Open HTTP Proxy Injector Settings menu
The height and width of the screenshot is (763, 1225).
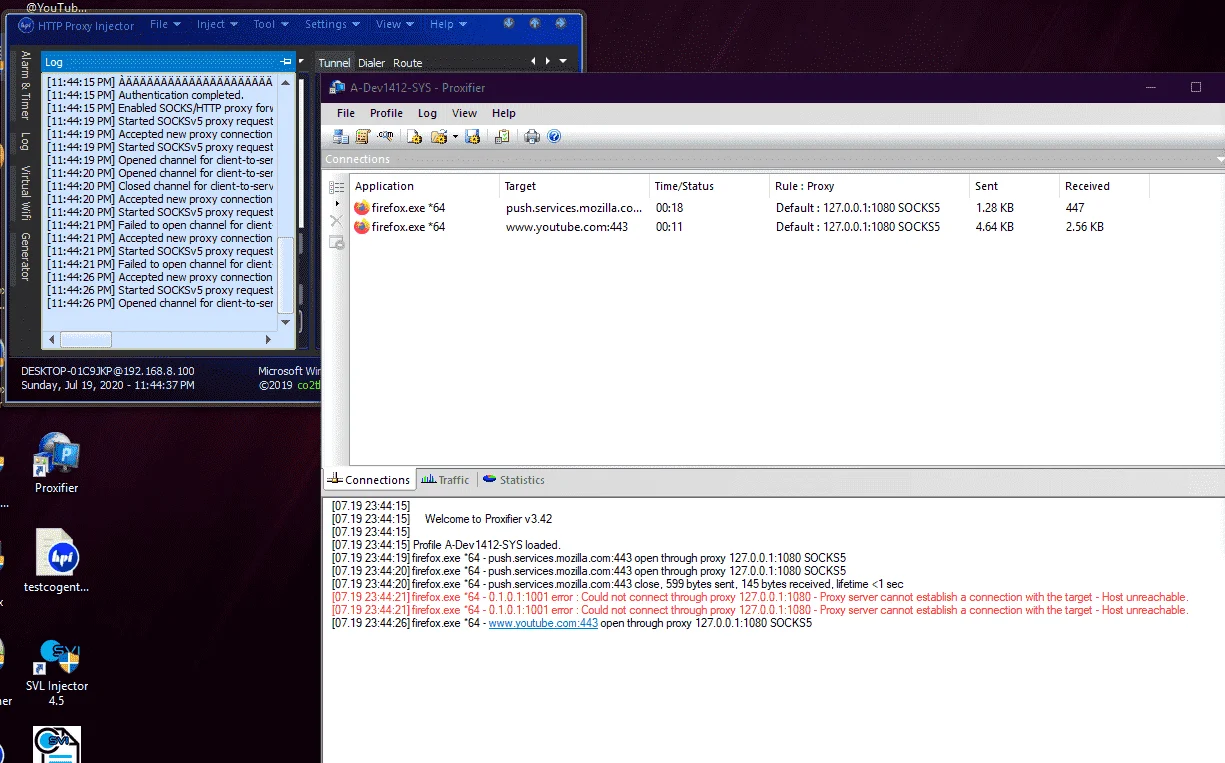click(x=332, y=25)
